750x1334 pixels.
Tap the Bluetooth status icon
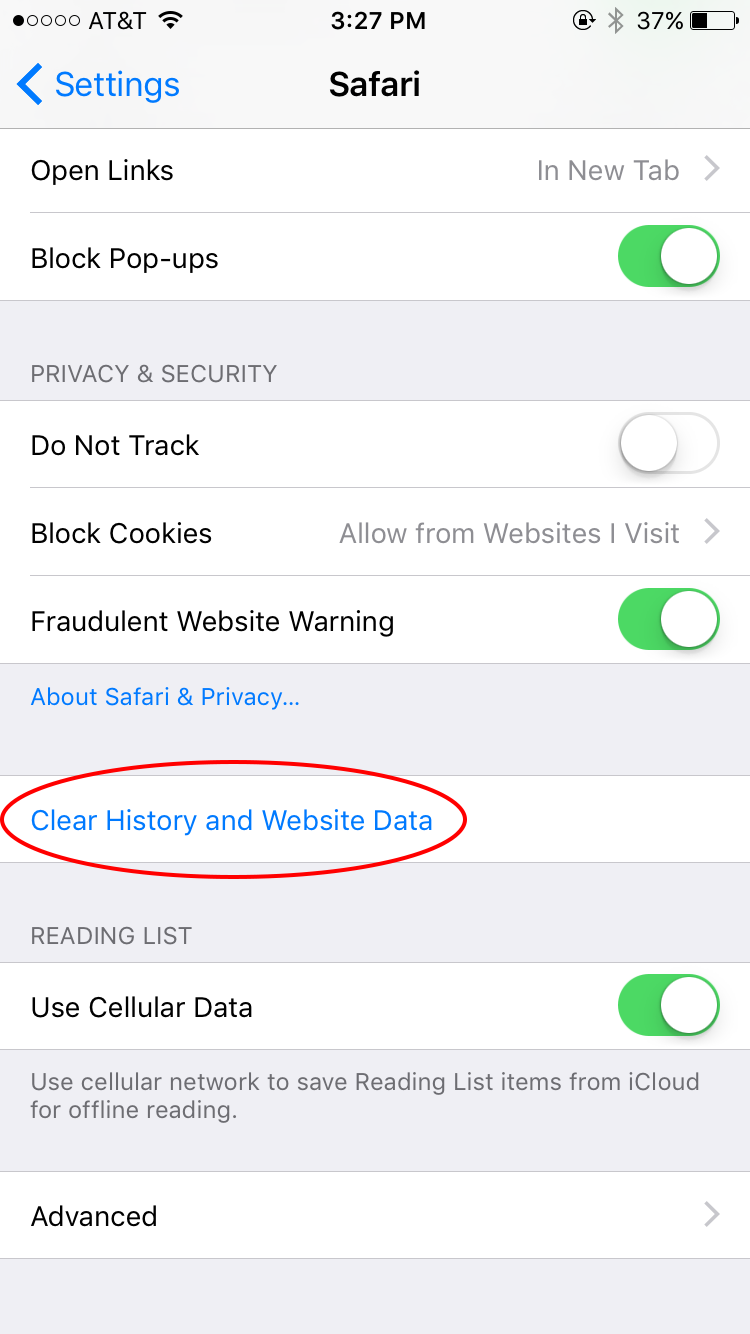[x=616, y=21]
